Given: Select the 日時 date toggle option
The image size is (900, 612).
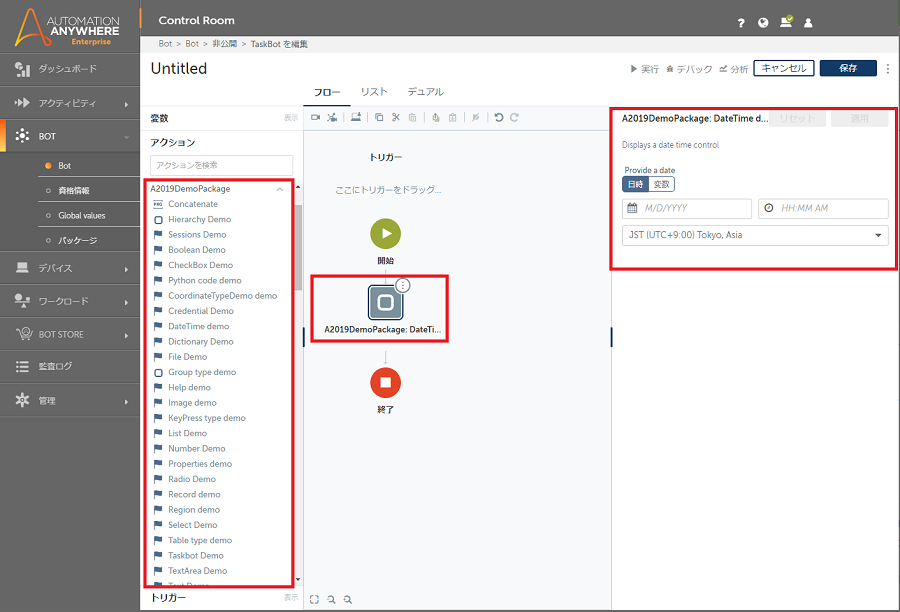Looking at the screenshot, I should pos(635,184).
